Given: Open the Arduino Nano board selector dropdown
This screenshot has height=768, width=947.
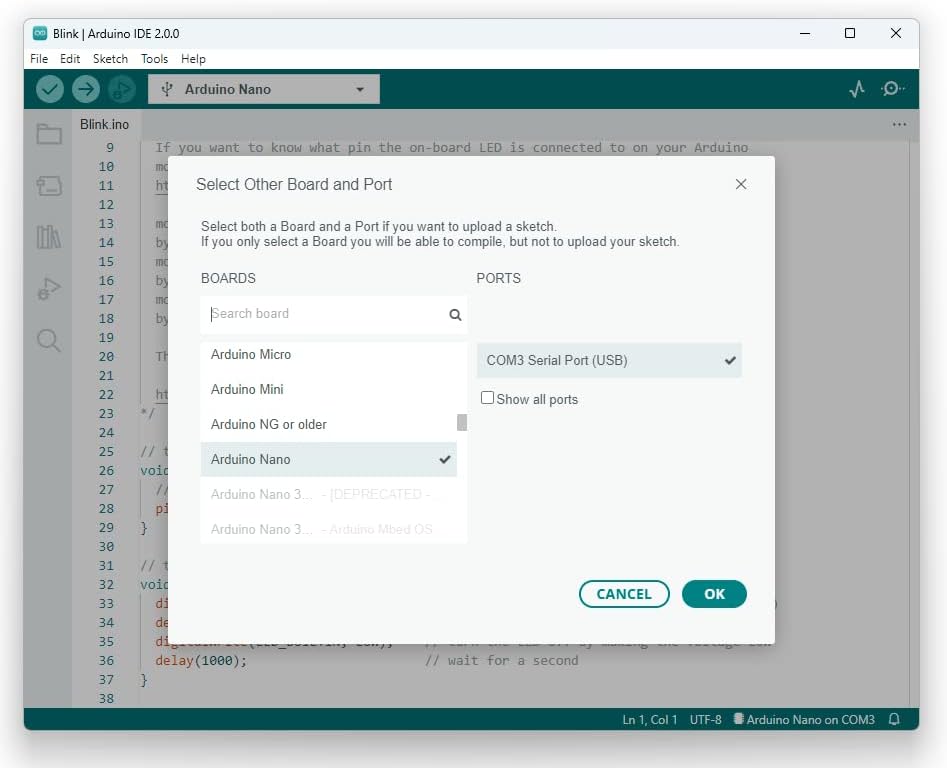Looking at the screenshot, I should (x=264, y=89).
